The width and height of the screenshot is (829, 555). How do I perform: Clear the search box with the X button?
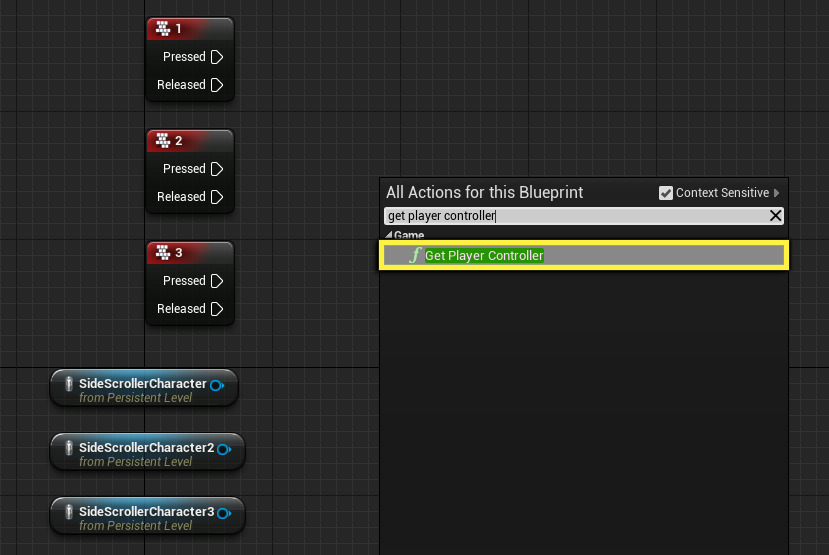[775, 216]
